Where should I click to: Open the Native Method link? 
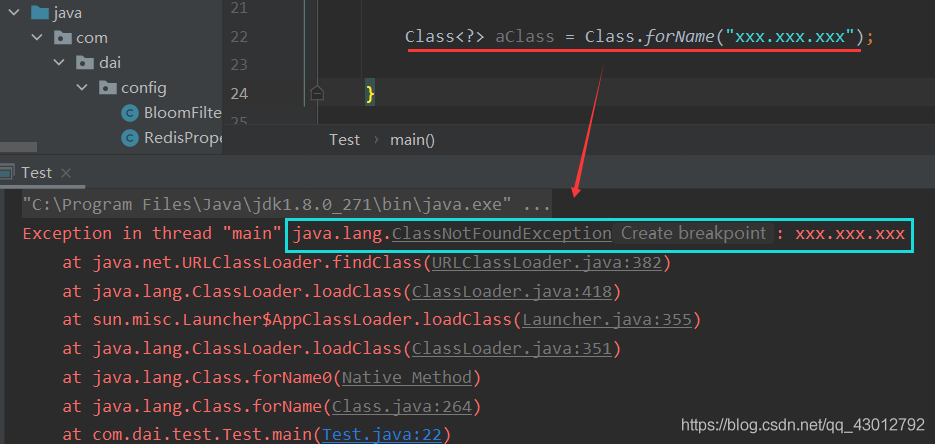(x=407, y=377)
